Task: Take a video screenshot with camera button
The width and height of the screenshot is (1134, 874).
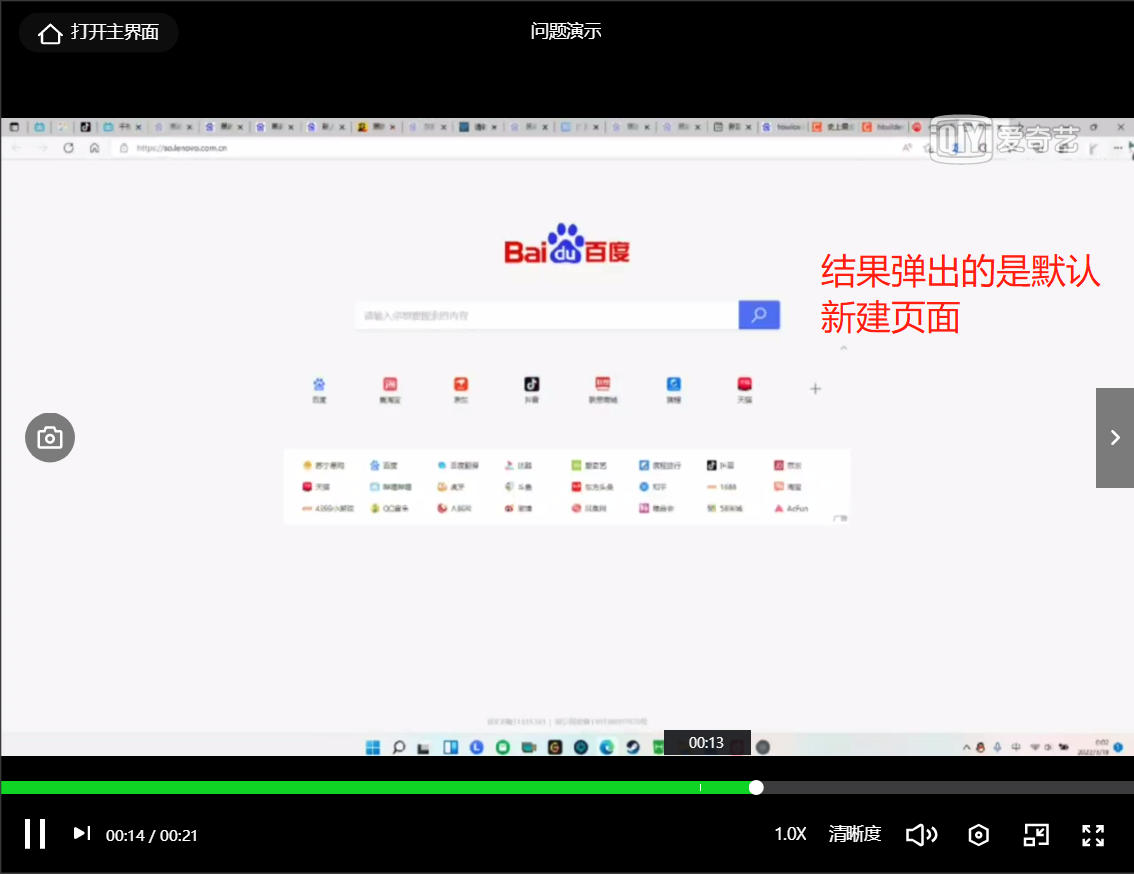Action: tap(50, 438)
